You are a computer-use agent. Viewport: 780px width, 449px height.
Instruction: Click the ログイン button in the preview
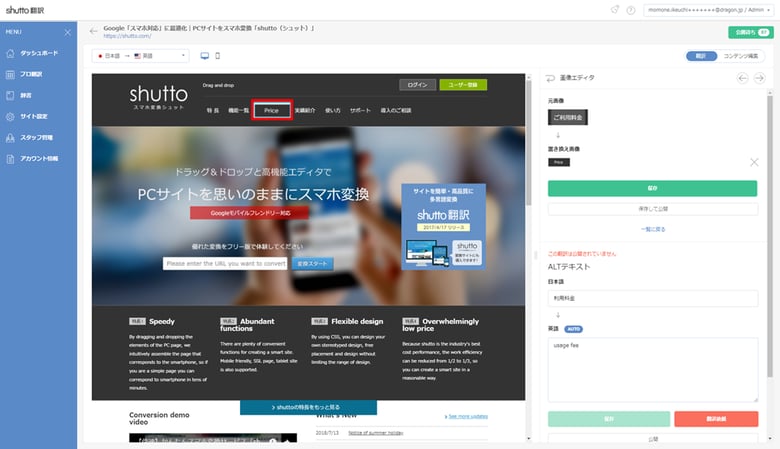(x=417, y=85)
